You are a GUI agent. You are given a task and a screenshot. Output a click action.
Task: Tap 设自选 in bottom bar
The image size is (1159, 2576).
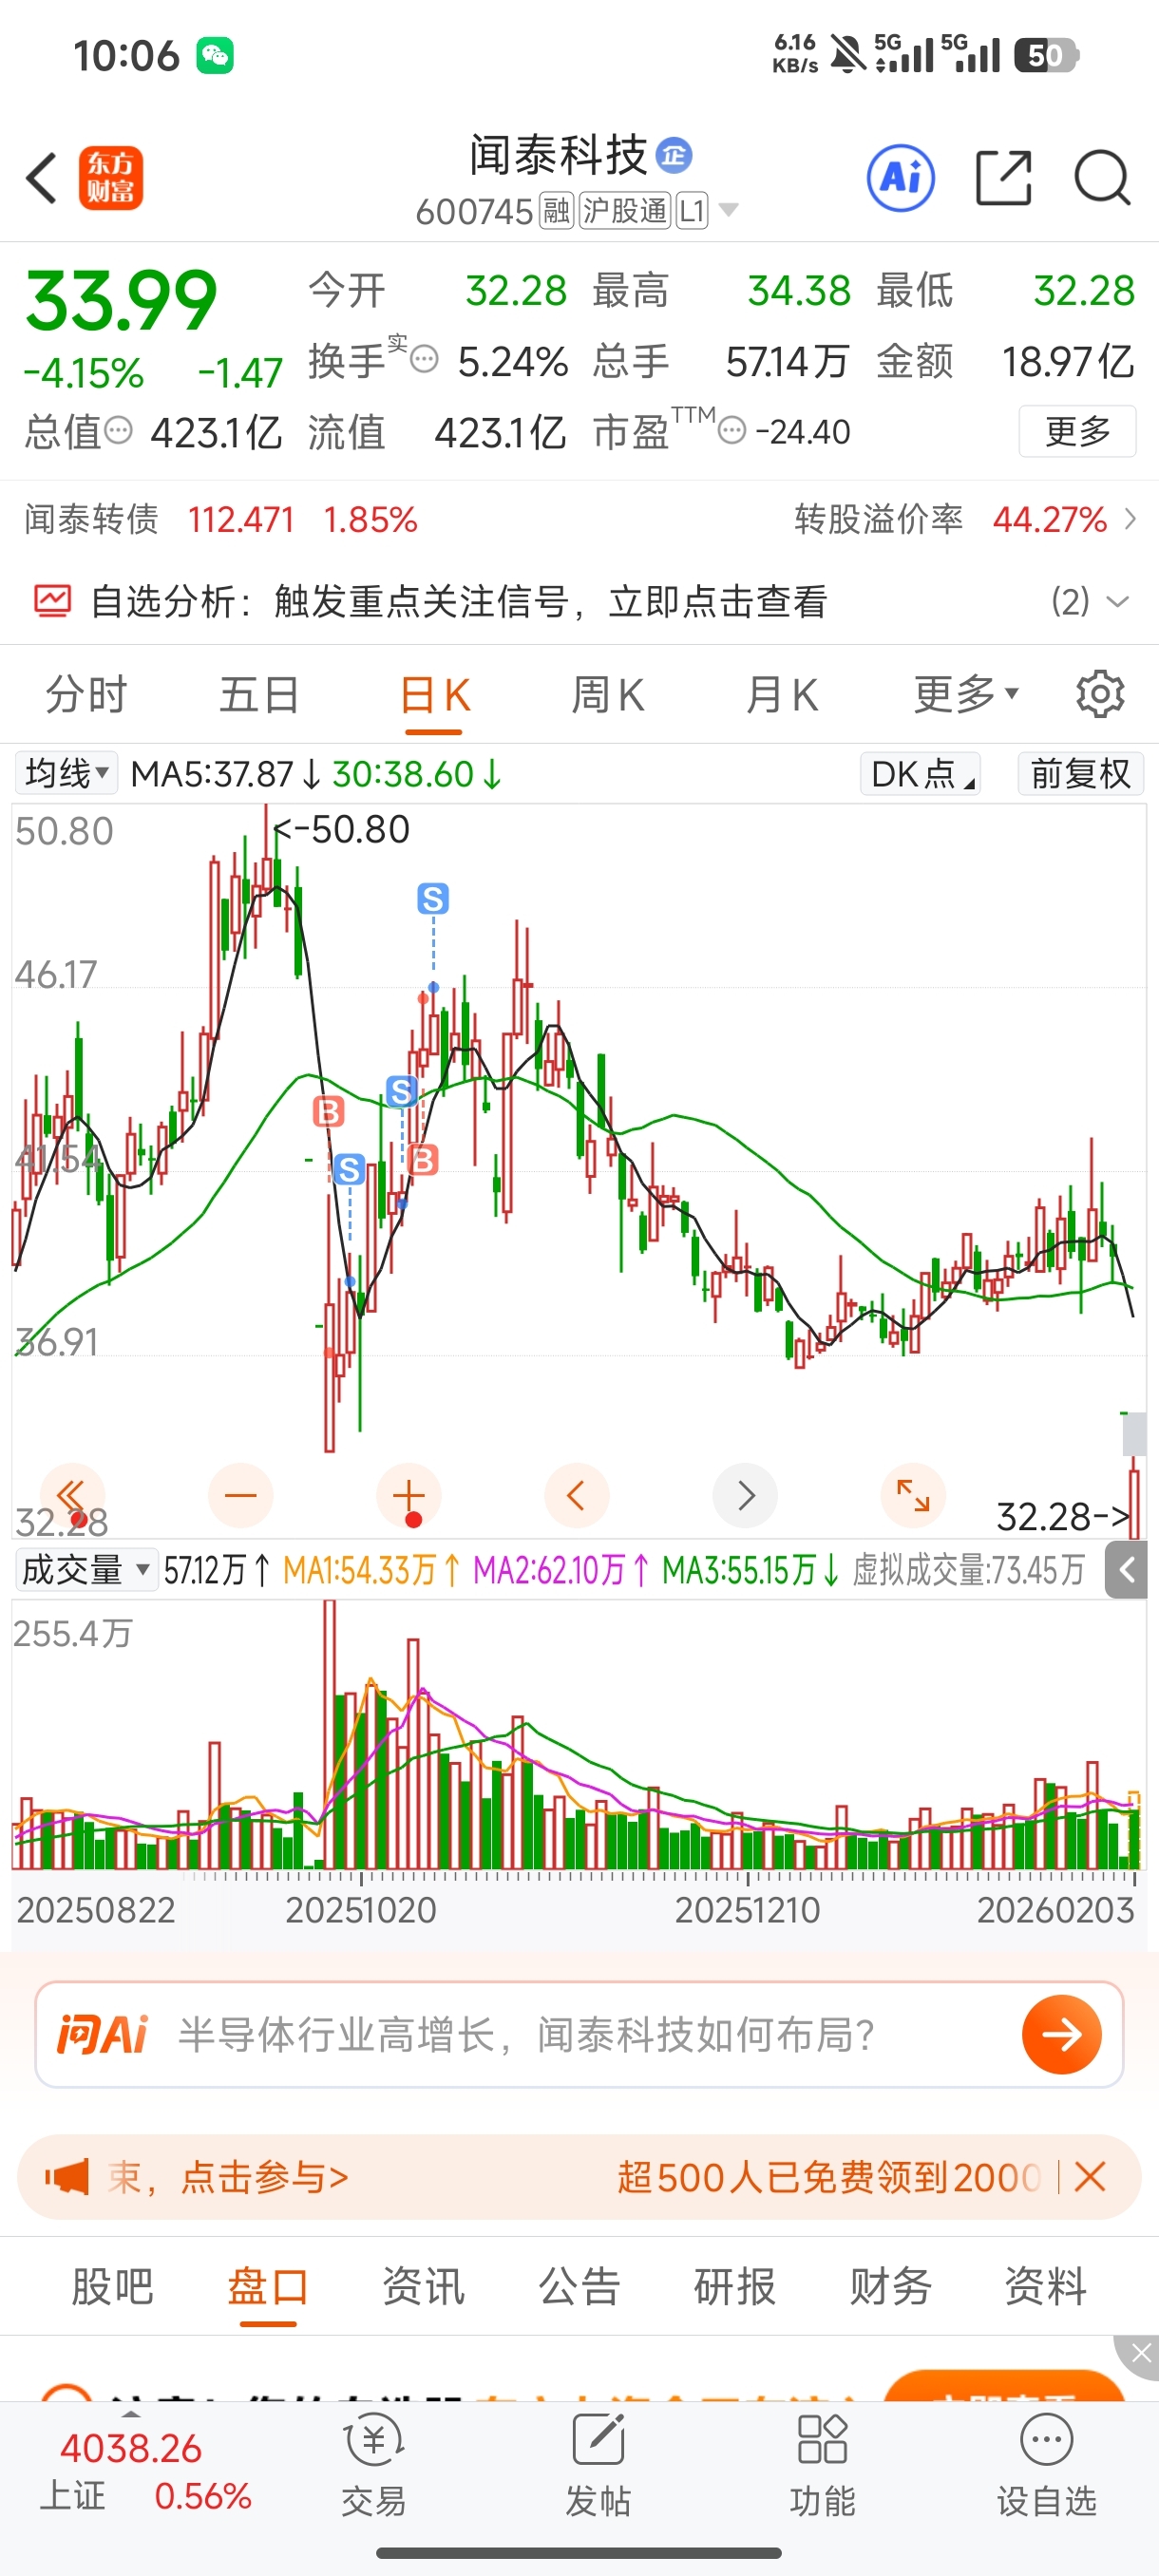pos(1046,2467)
